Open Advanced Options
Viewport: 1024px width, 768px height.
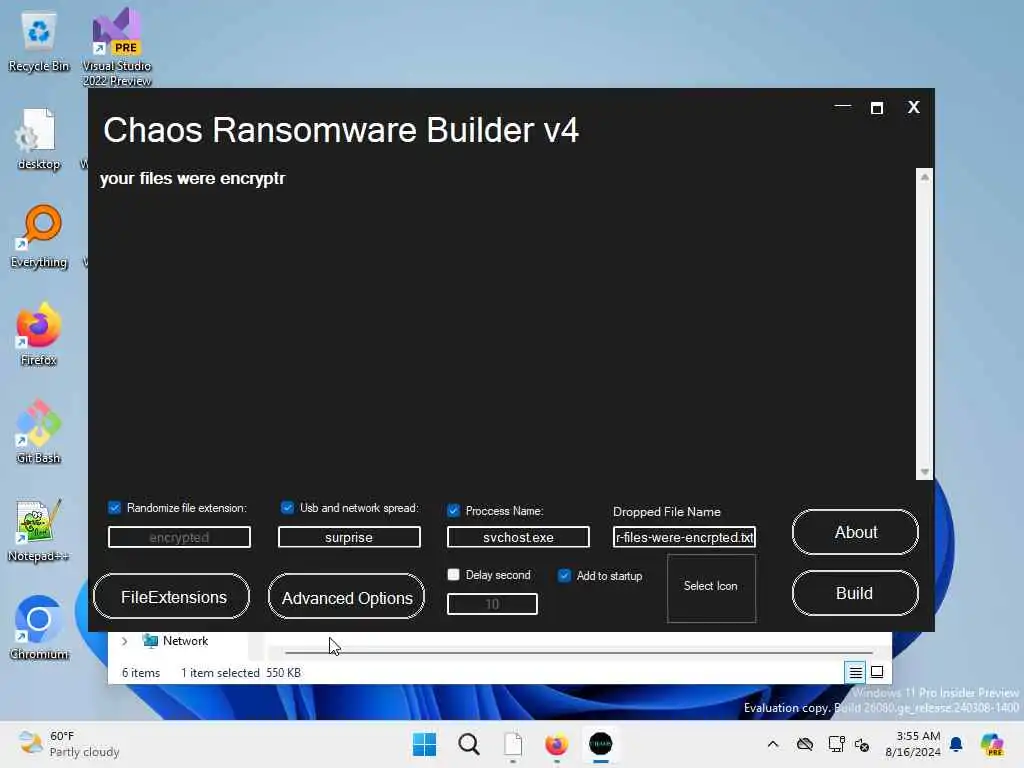[x=346, y=596]
